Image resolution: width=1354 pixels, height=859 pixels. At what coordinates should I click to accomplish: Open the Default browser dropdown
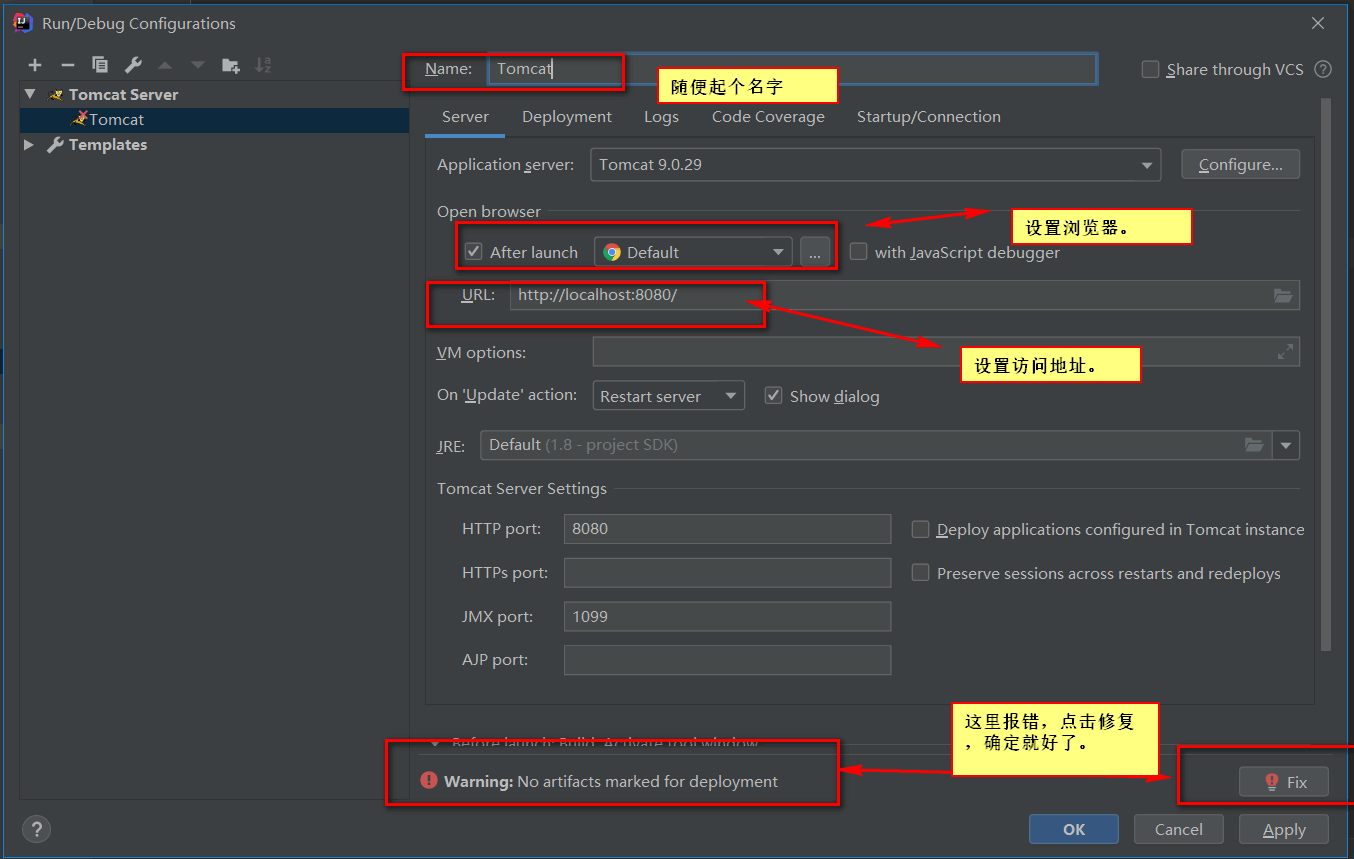pyautogui.click(x=778, y=251)
